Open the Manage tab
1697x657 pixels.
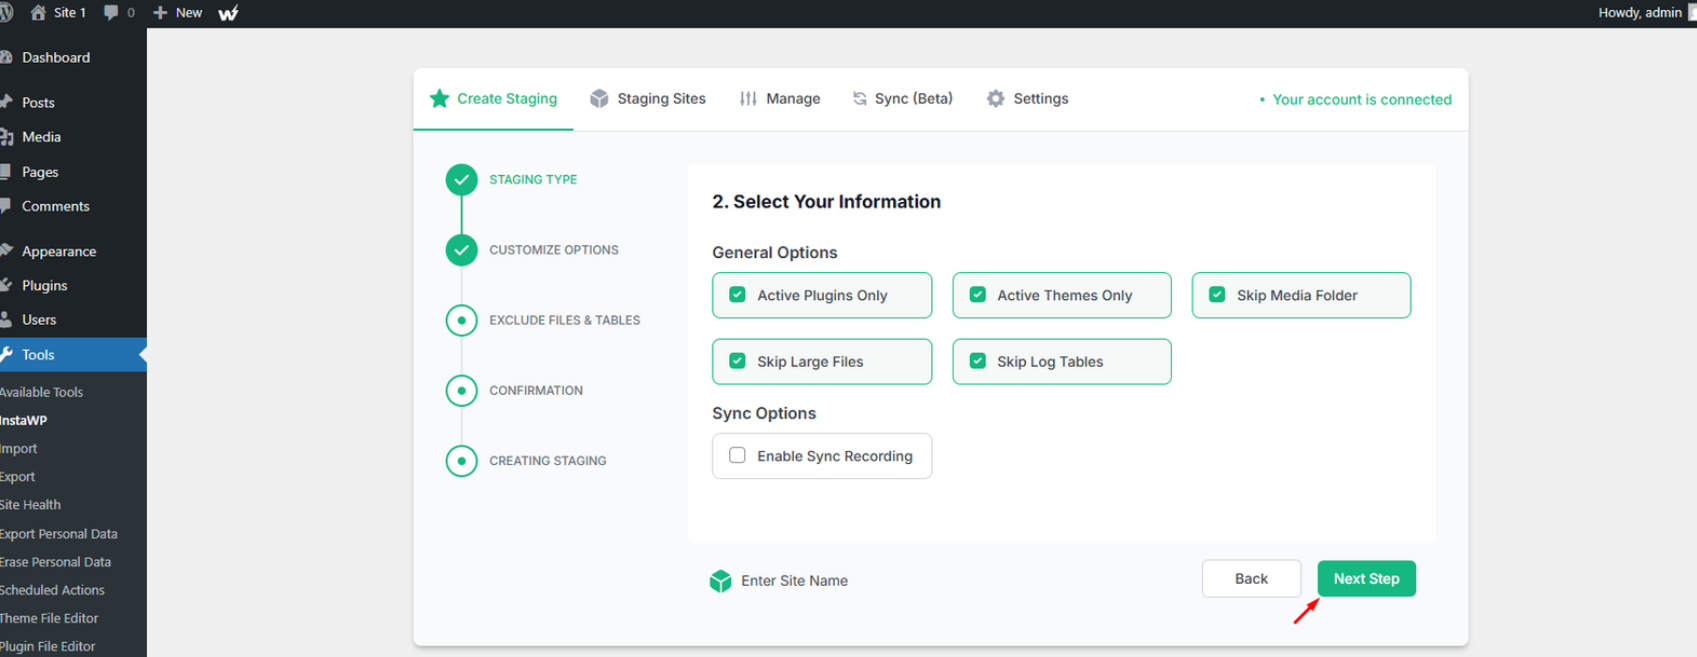coord(780,99)
